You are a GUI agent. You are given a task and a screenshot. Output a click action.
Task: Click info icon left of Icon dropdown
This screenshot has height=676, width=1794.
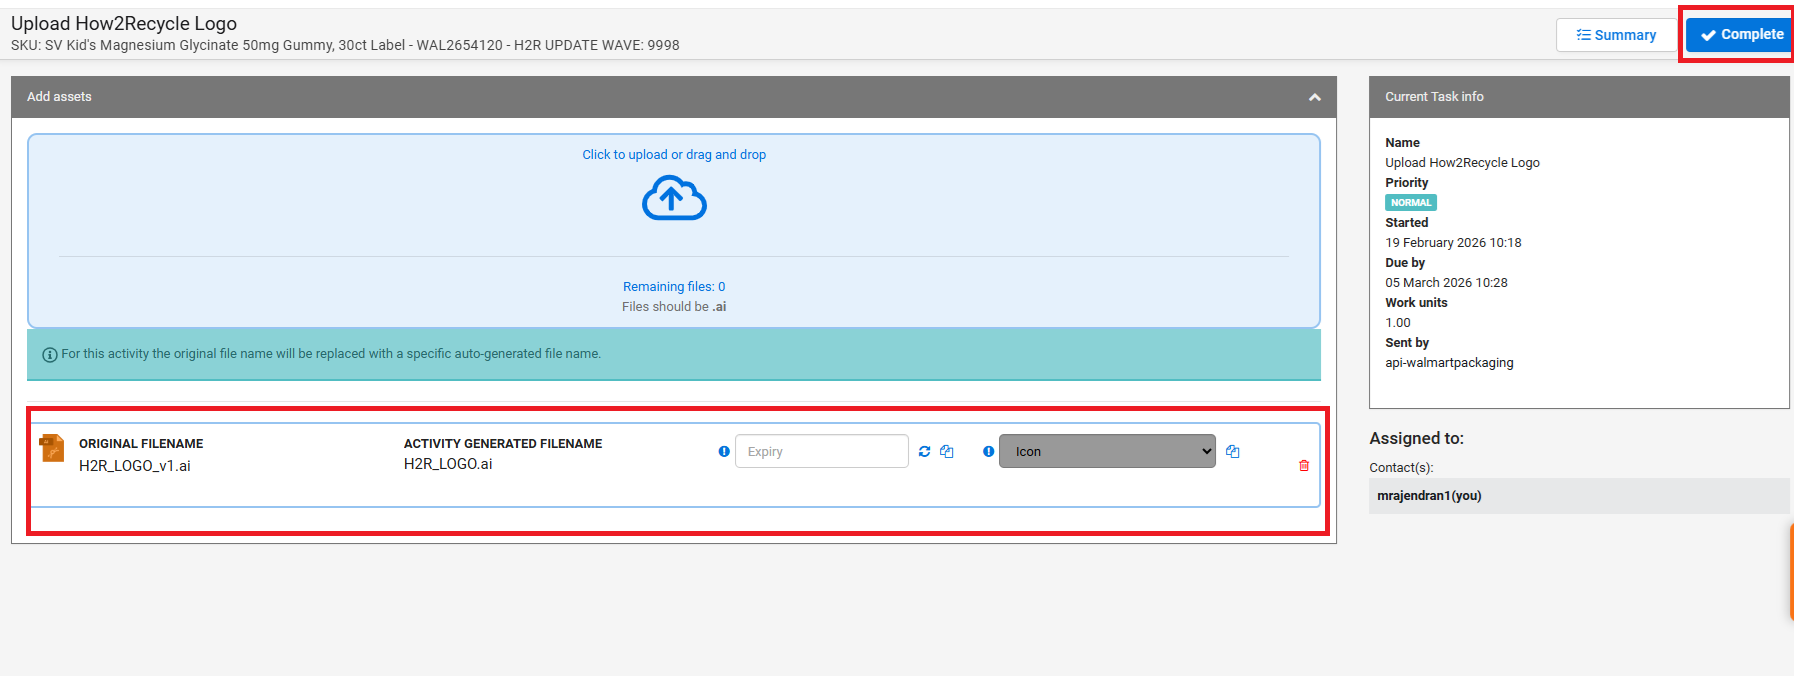(988, 452)
